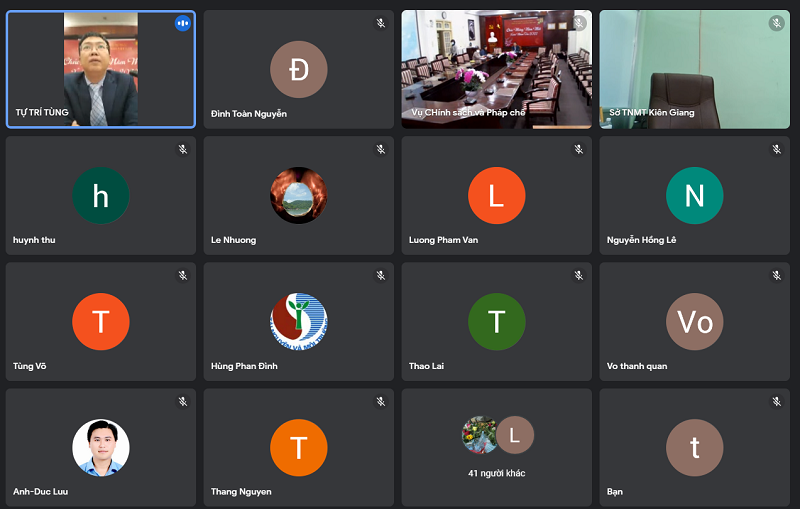Click the Luong Pham Van name label
Viewport: 800px width, 509px height.
tap(443, 240)
